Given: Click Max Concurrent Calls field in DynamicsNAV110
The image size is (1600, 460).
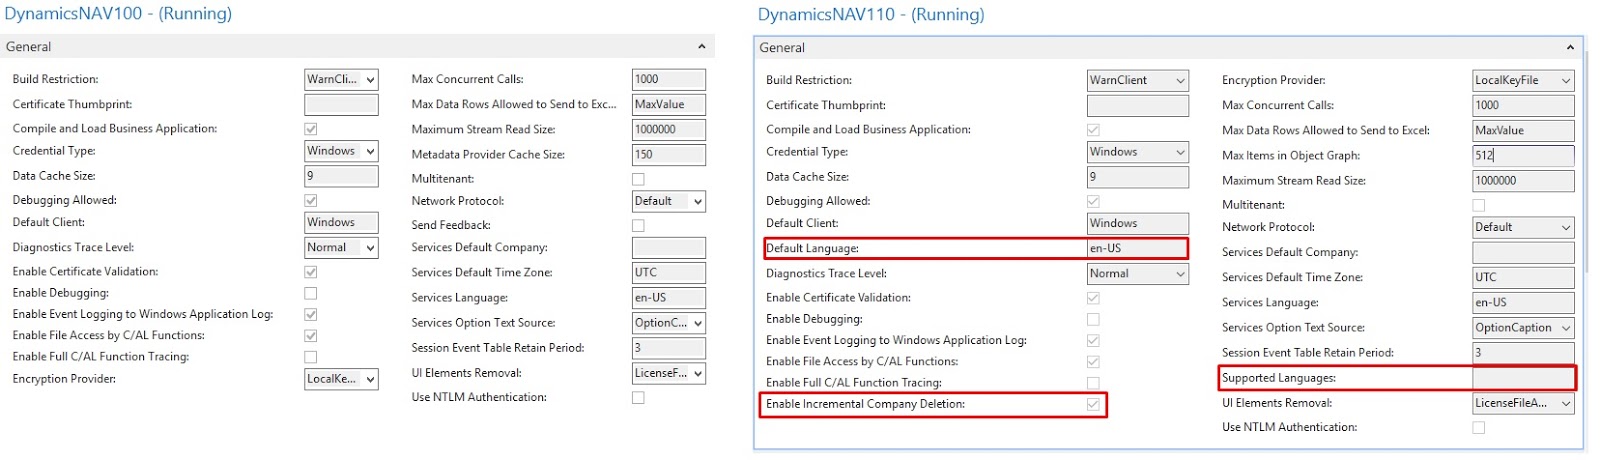Looking at the screenshot, I should point(1523,105).
